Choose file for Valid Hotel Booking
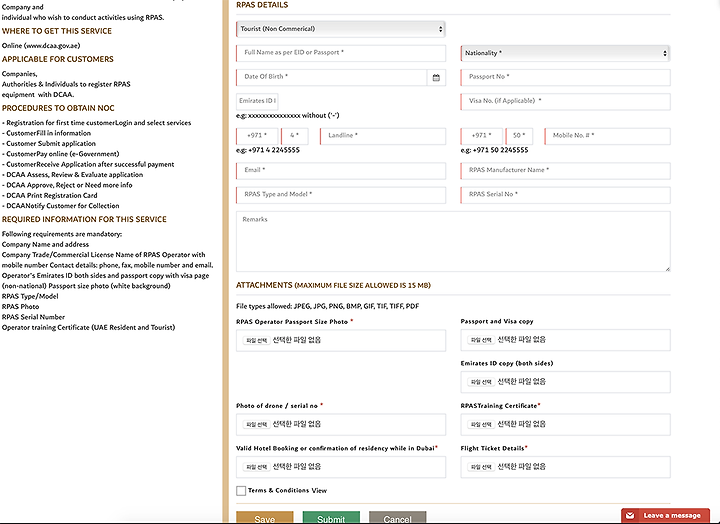720x524 pixels. click(x=256, y=467)
